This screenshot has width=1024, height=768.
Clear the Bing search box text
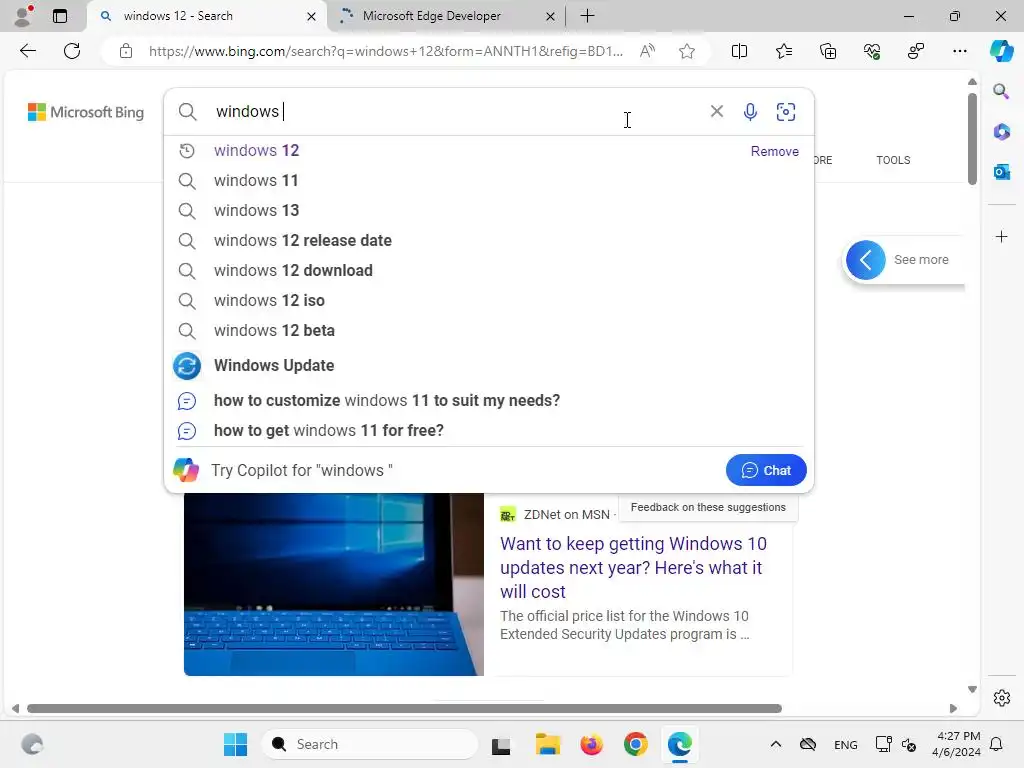(716, 112)
